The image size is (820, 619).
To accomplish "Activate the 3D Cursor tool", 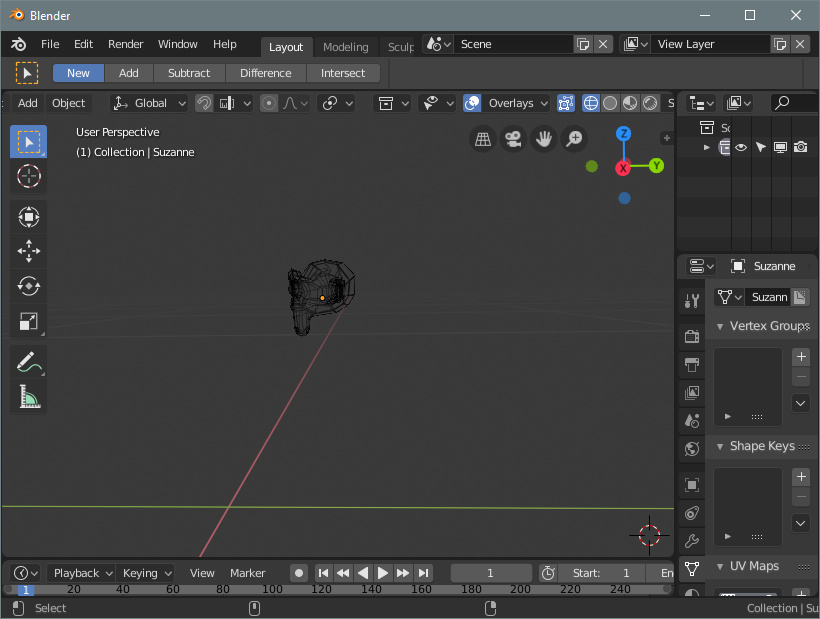I will [28, 176].
